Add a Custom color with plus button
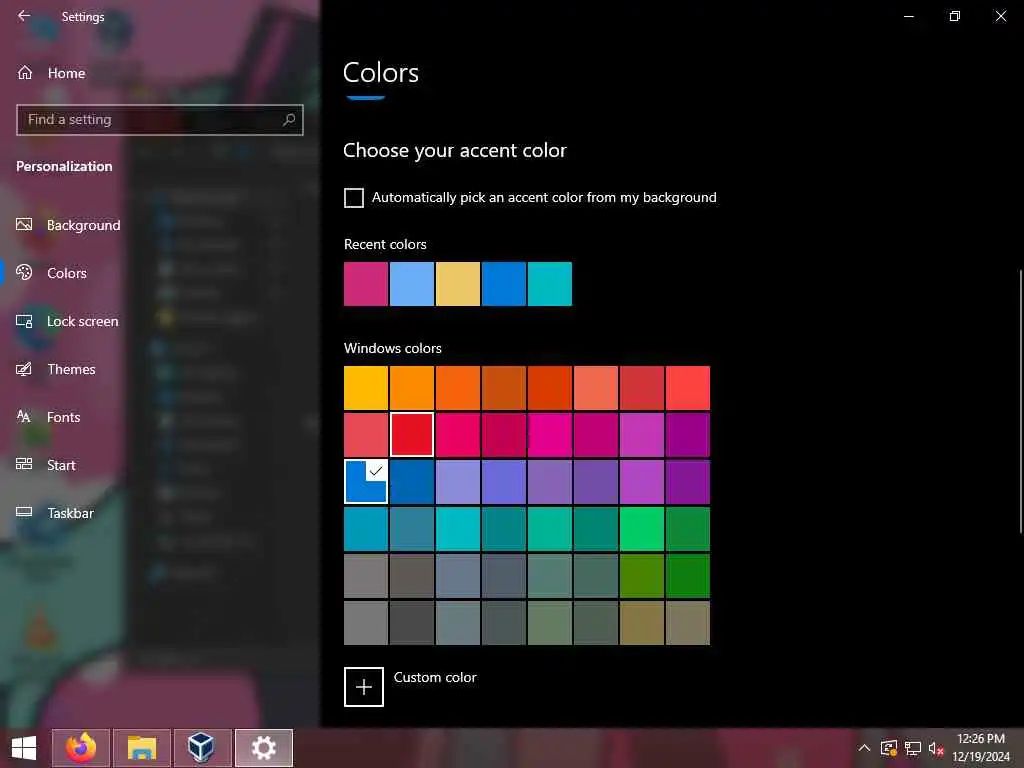 click(364, 687)
